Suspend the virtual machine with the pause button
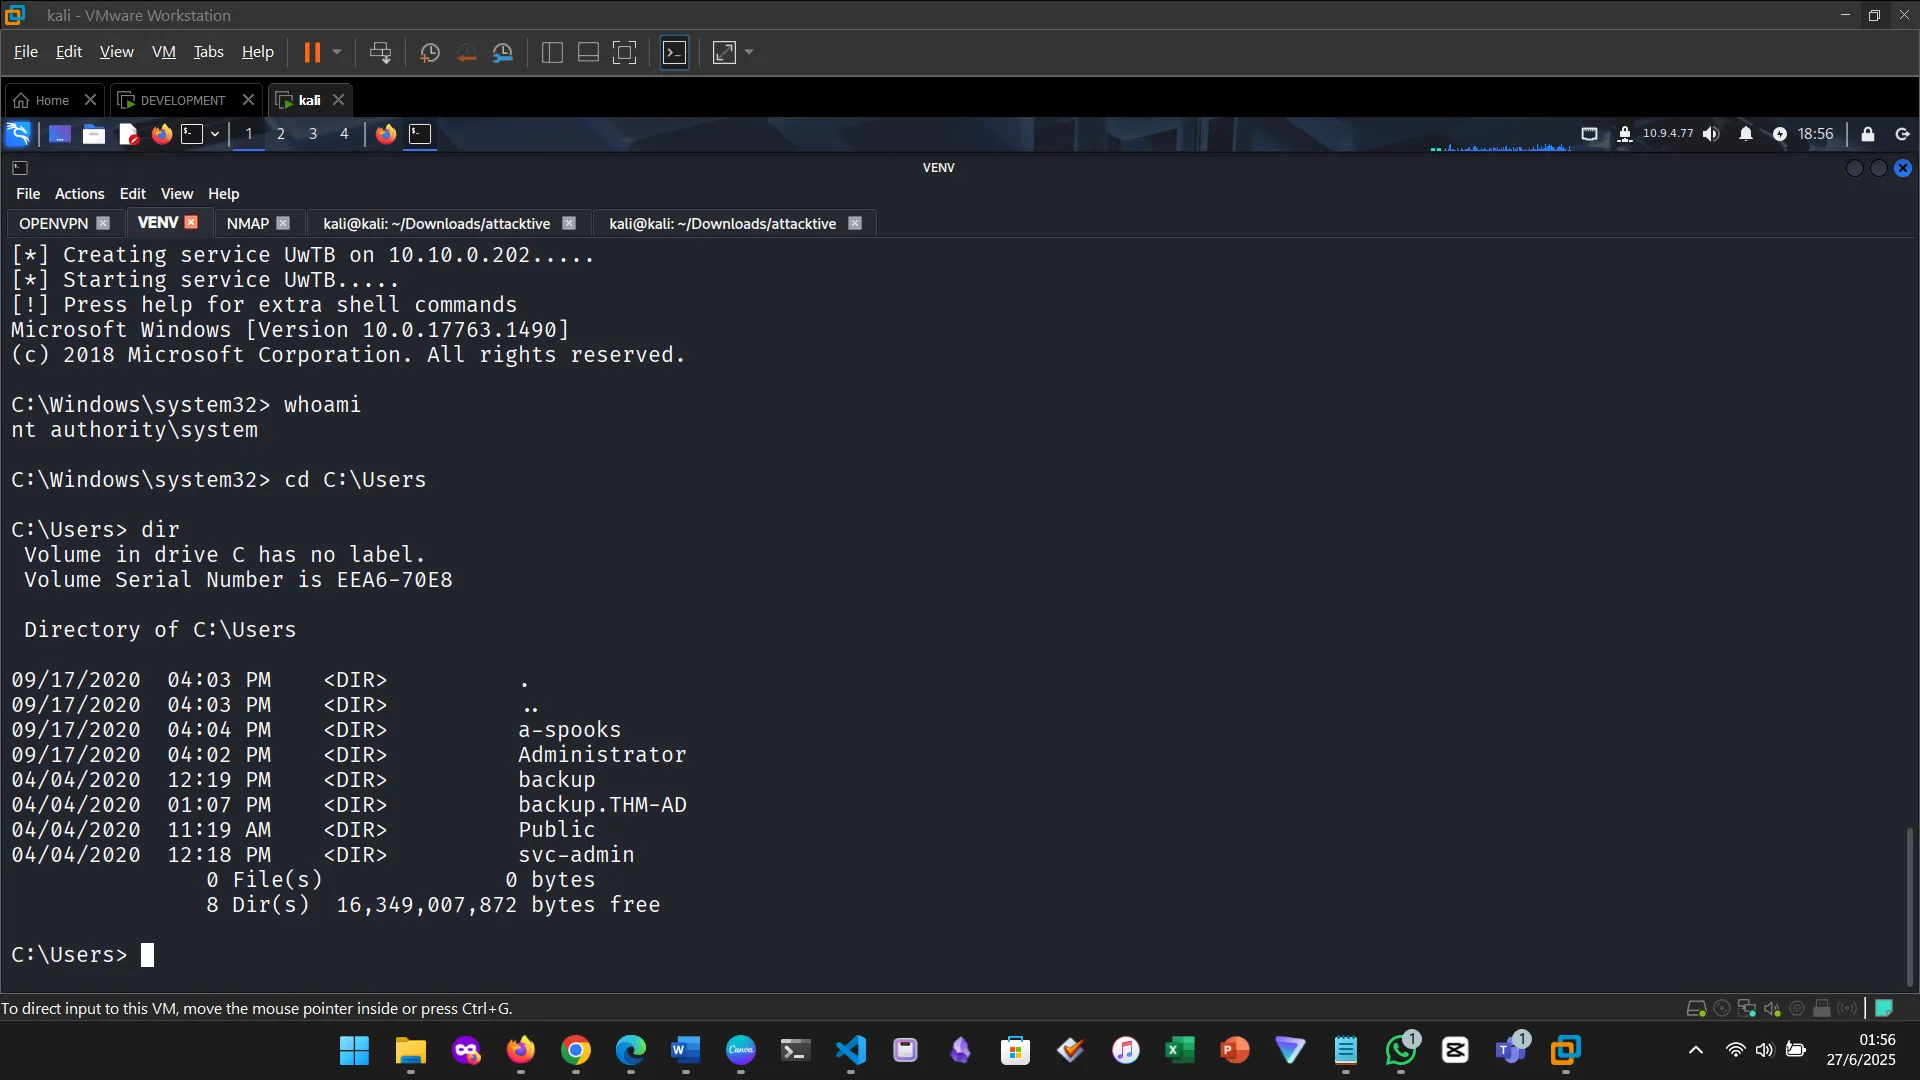Screen dimensions: 1920x1080 pyautogui.click(x=312, y=52)
